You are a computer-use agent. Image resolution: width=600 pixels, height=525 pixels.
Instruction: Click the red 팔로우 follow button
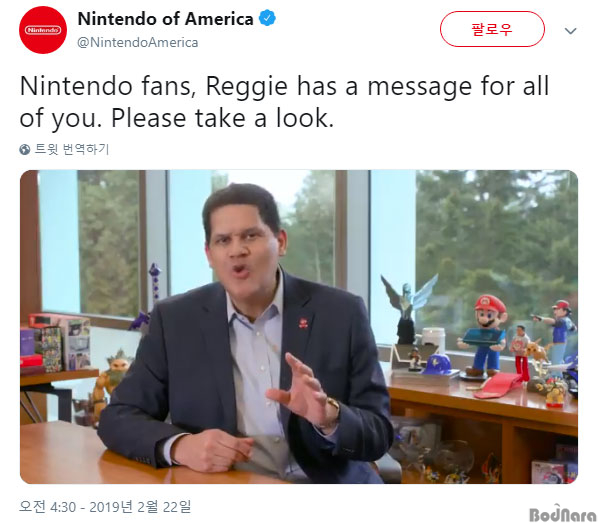[x=492, y=29]
